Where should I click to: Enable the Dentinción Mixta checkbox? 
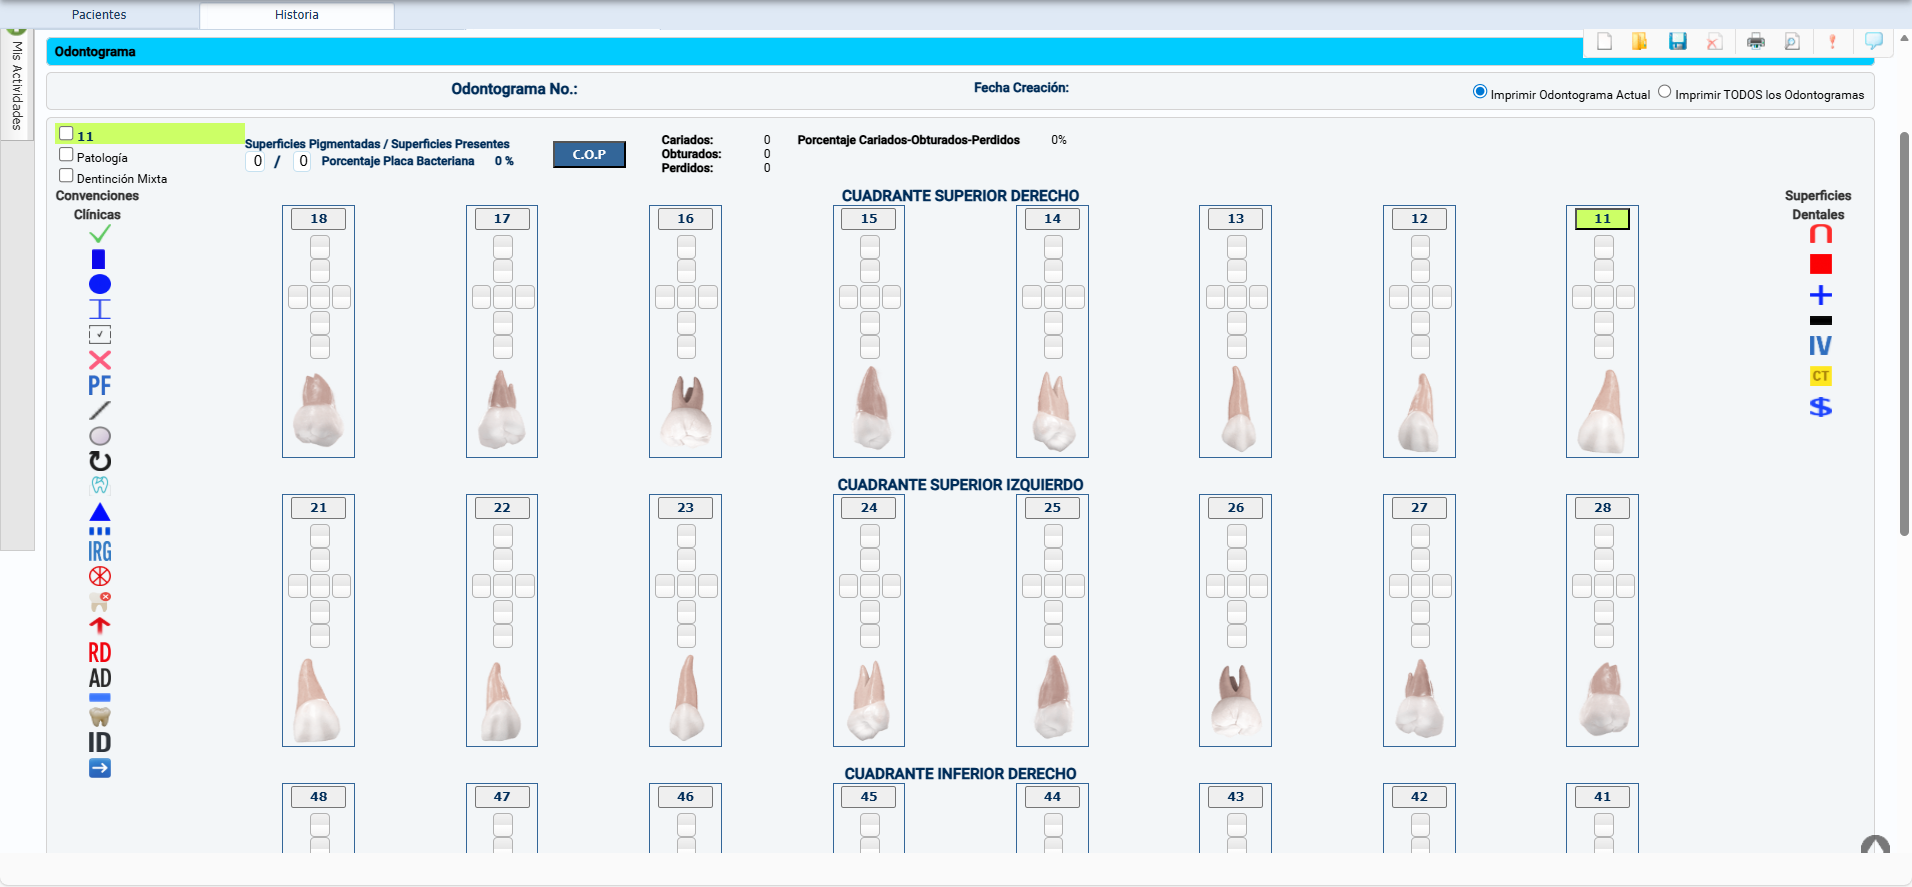pos(66,176)
